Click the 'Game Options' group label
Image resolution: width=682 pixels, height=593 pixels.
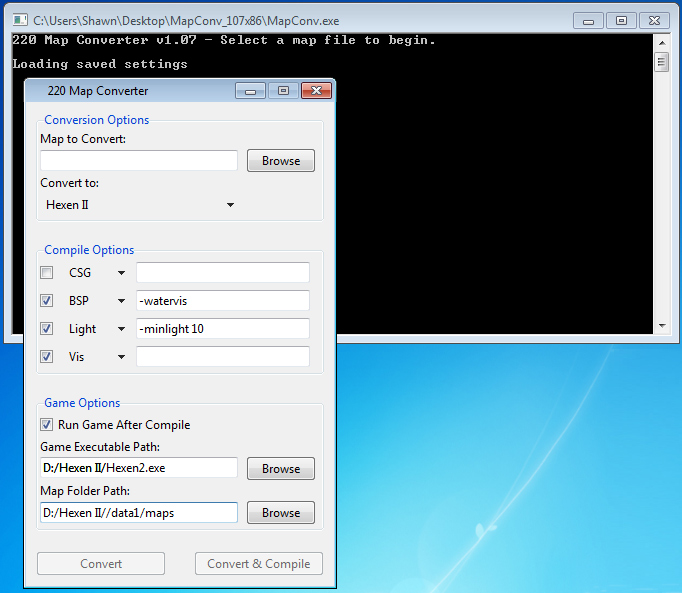tap(82, 403)
